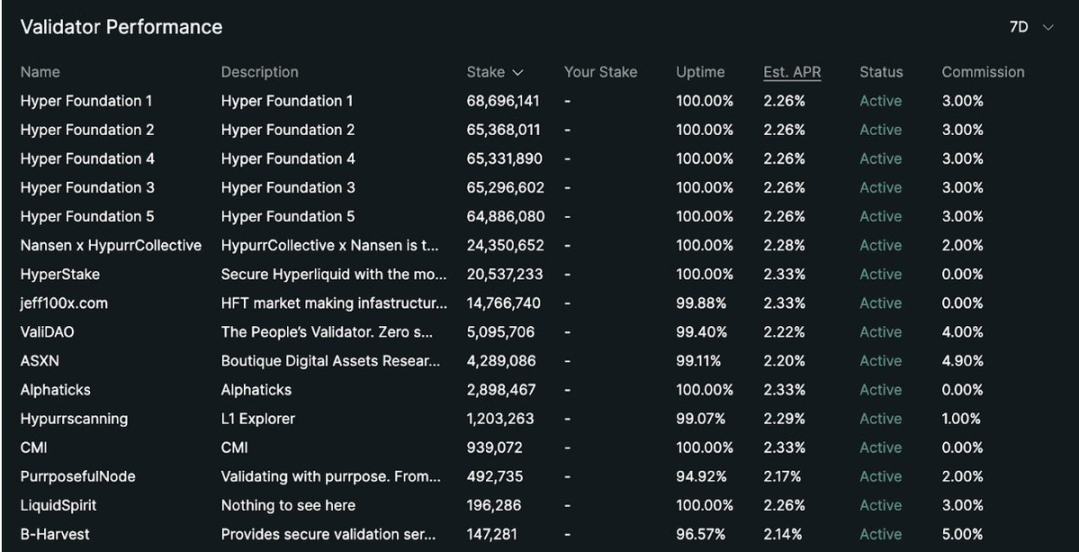This screenshot has height=552, width=1079.
Task: Click the jeff100x.com validator name
Action: tap(64, 303)
